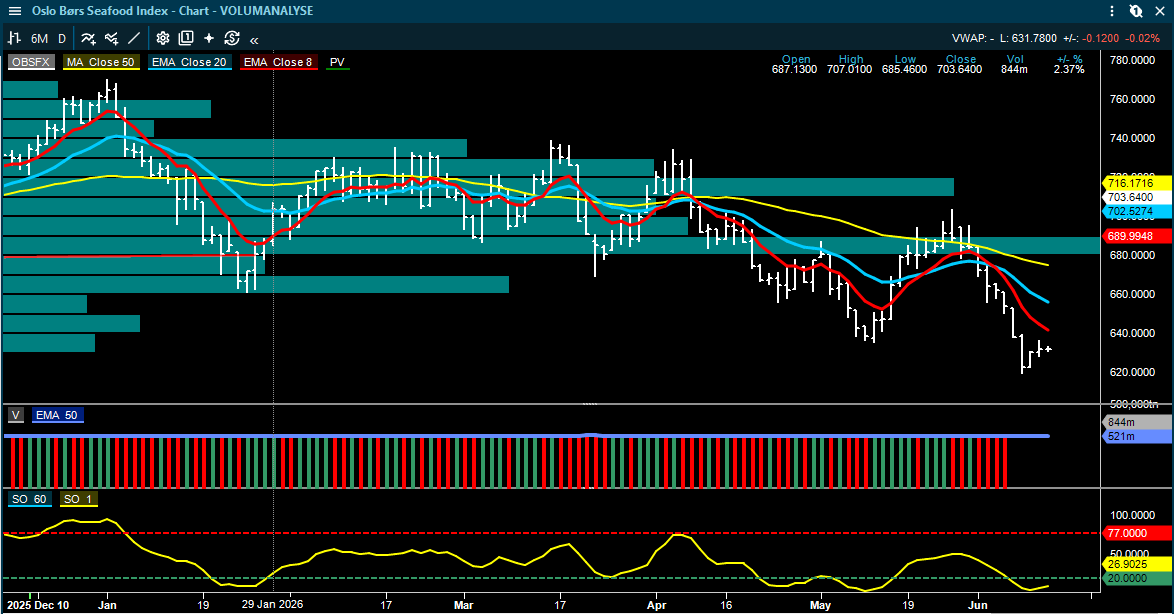Open the three-dot options menu

point(1113,11)
